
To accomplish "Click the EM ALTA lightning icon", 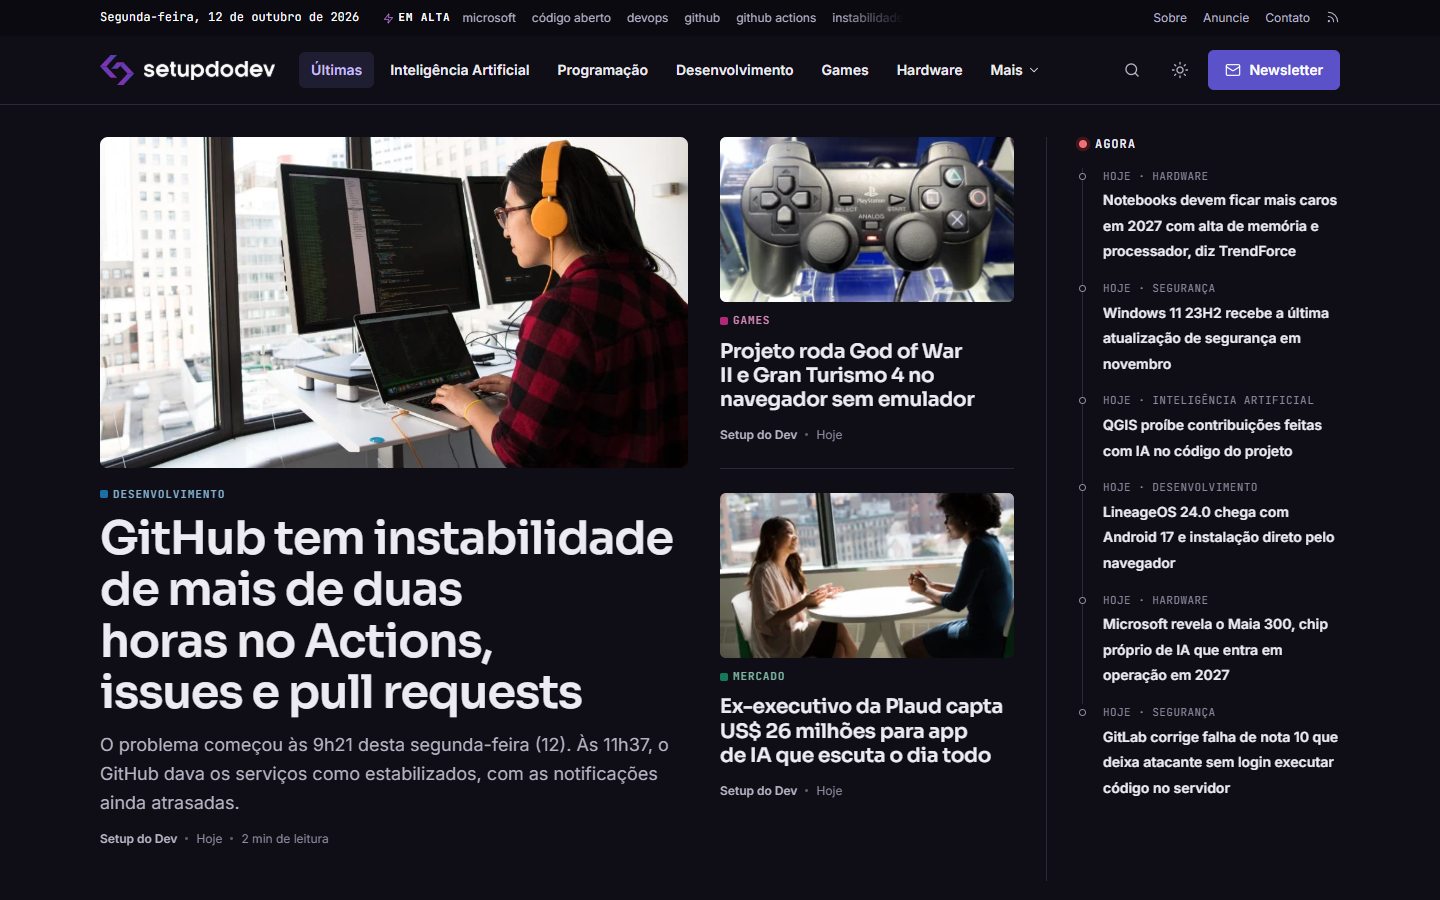I will tap(388, 18).
